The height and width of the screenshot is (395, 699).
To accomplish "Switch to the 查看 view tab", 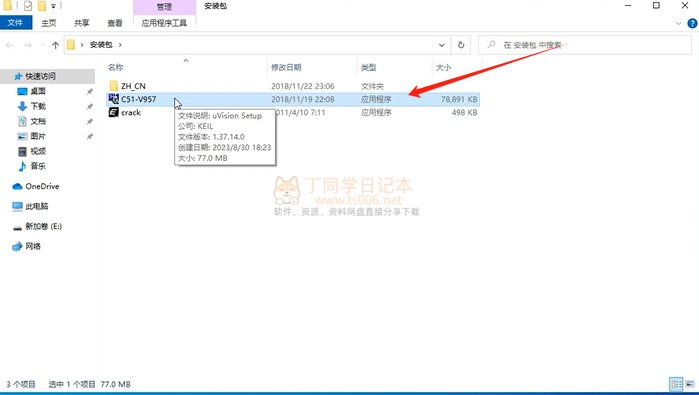I will [115, 23].
